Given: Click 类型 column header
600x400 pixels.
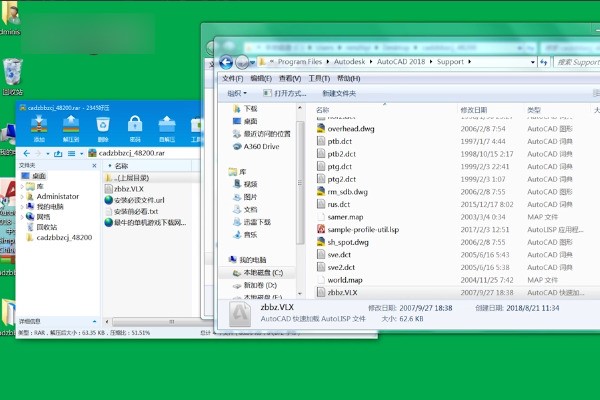Looking at the screenshot, I should pyautogui.click(x=534, y=110).
